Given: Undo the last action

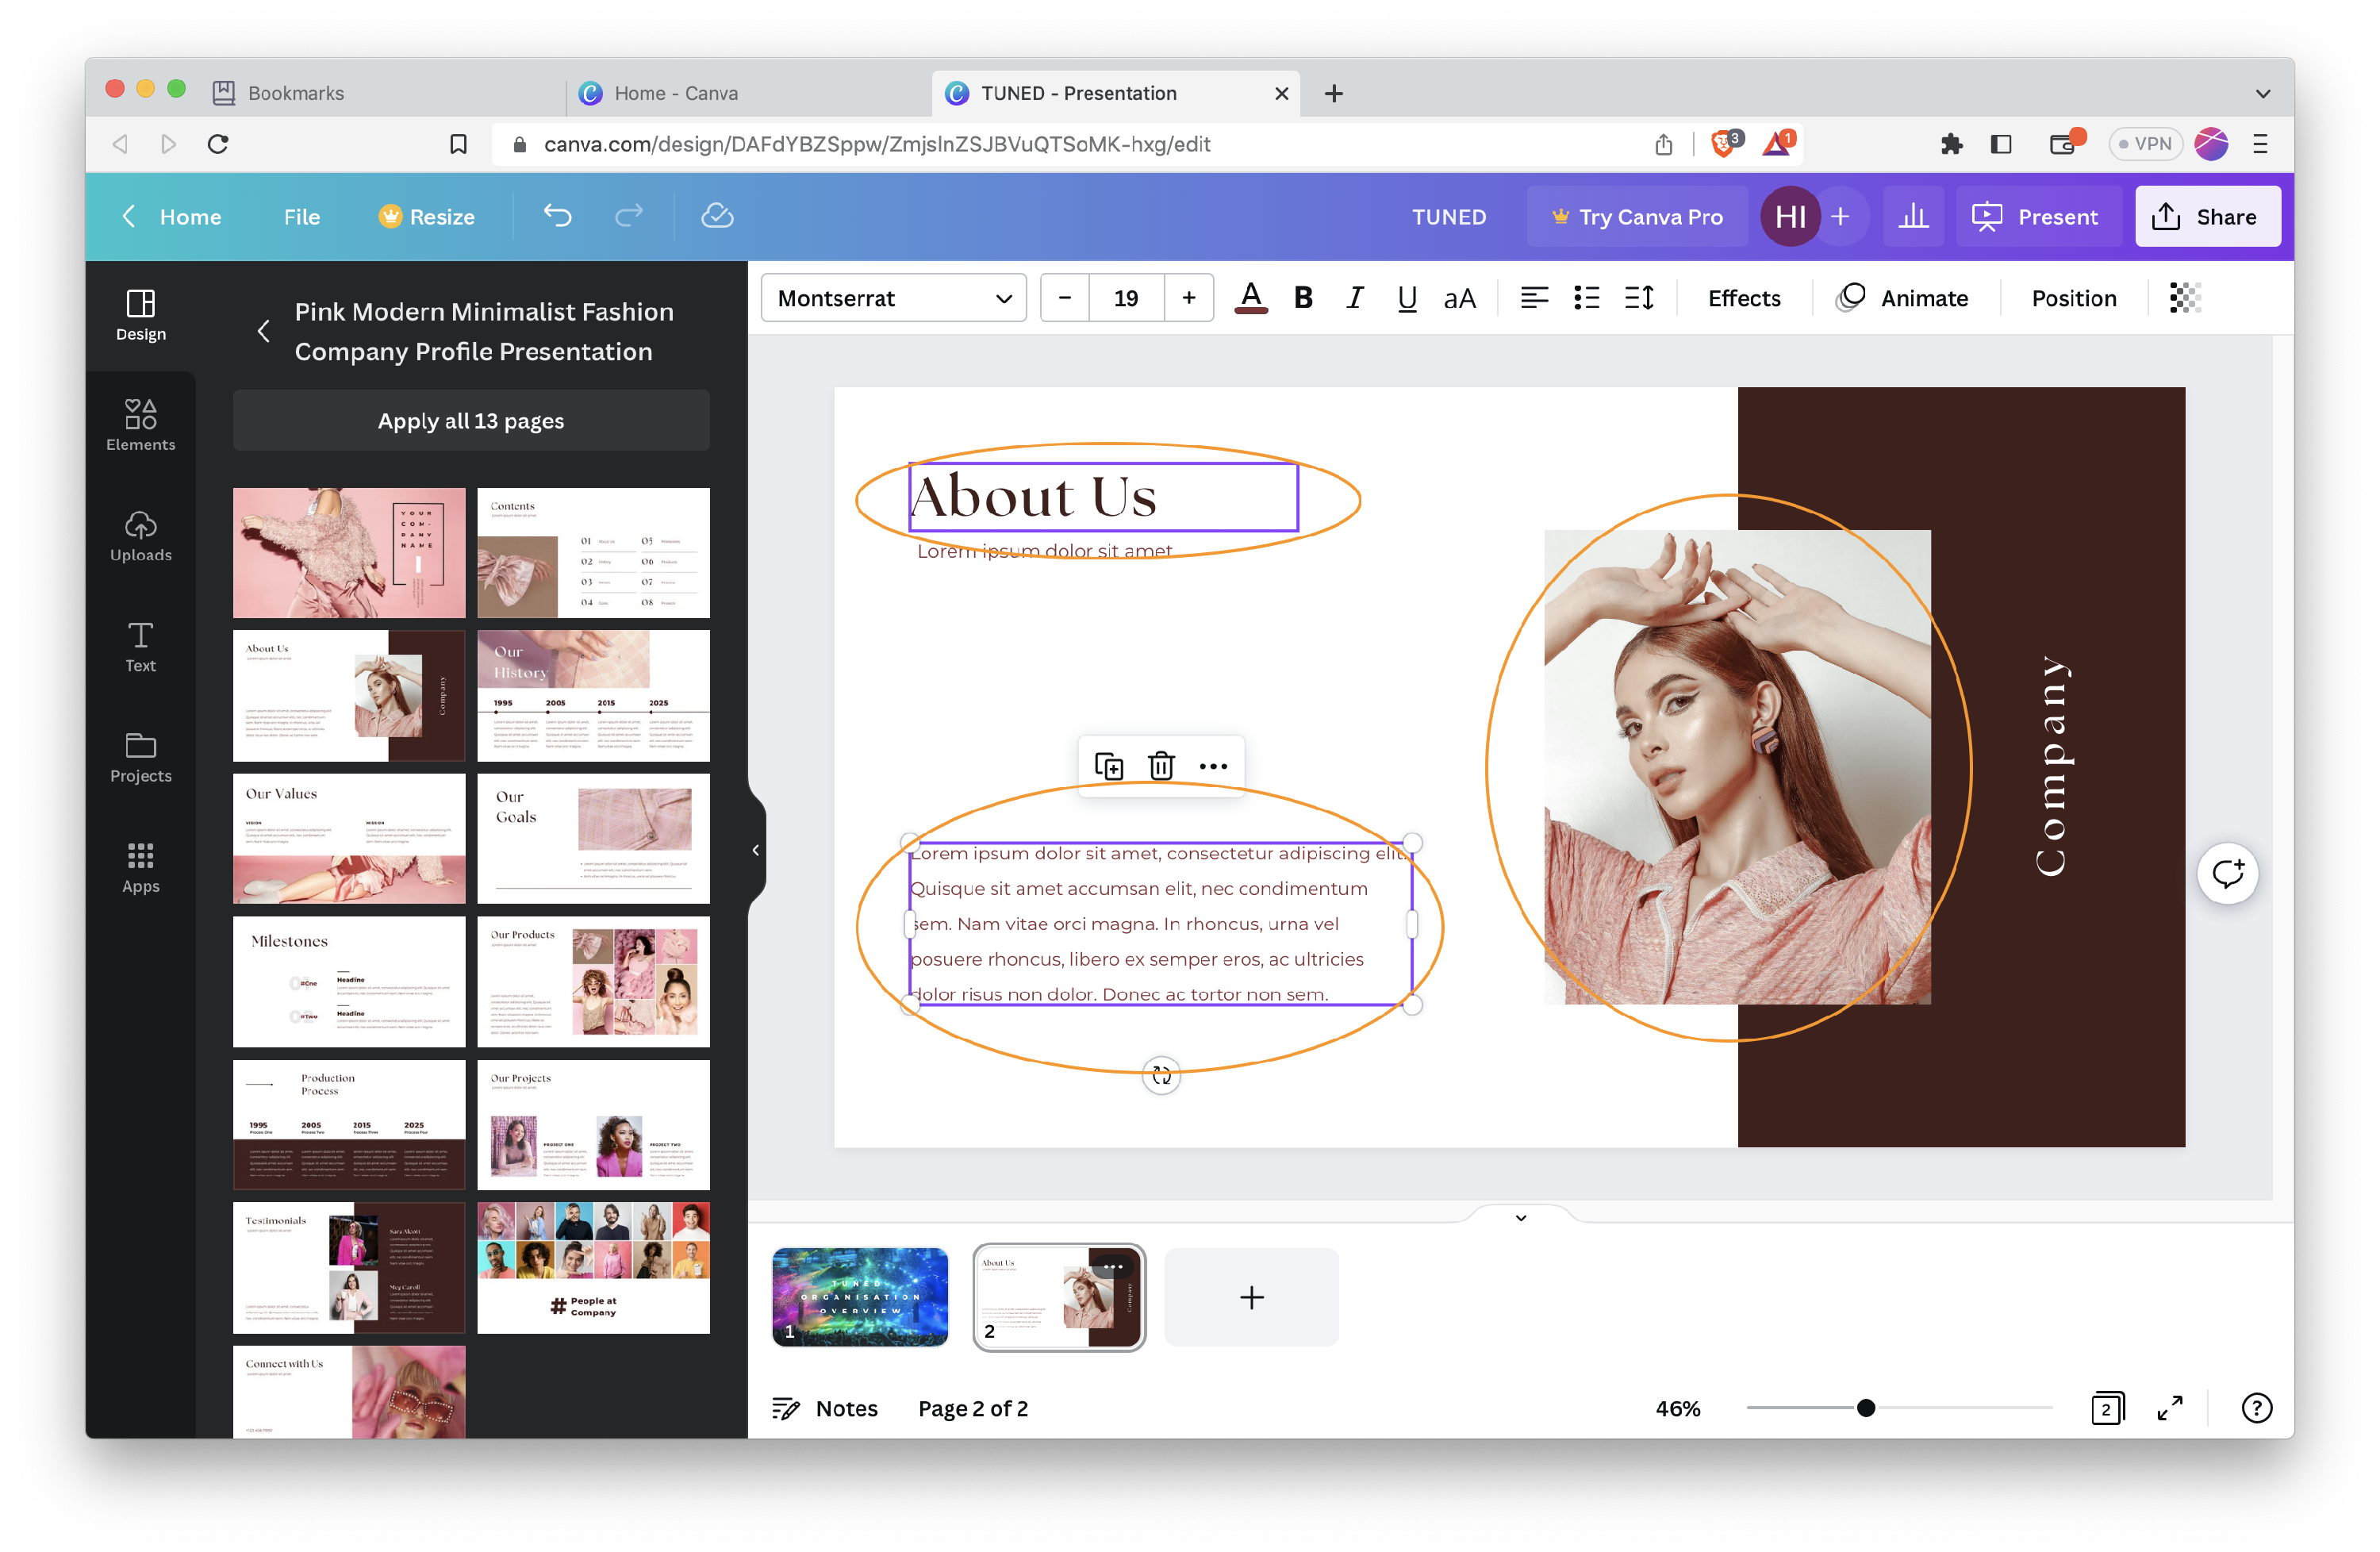Looking at the screenshot, I should tap(557, 216).
